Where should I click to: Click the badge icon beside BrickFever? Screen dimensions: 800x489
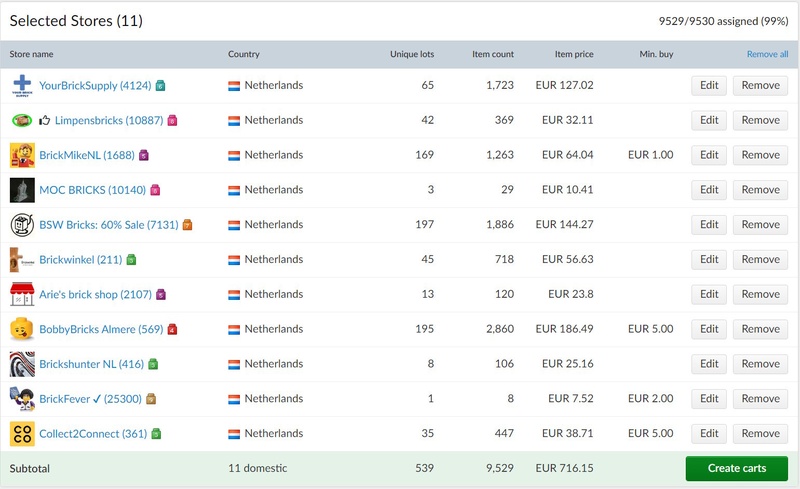[151, 399]
